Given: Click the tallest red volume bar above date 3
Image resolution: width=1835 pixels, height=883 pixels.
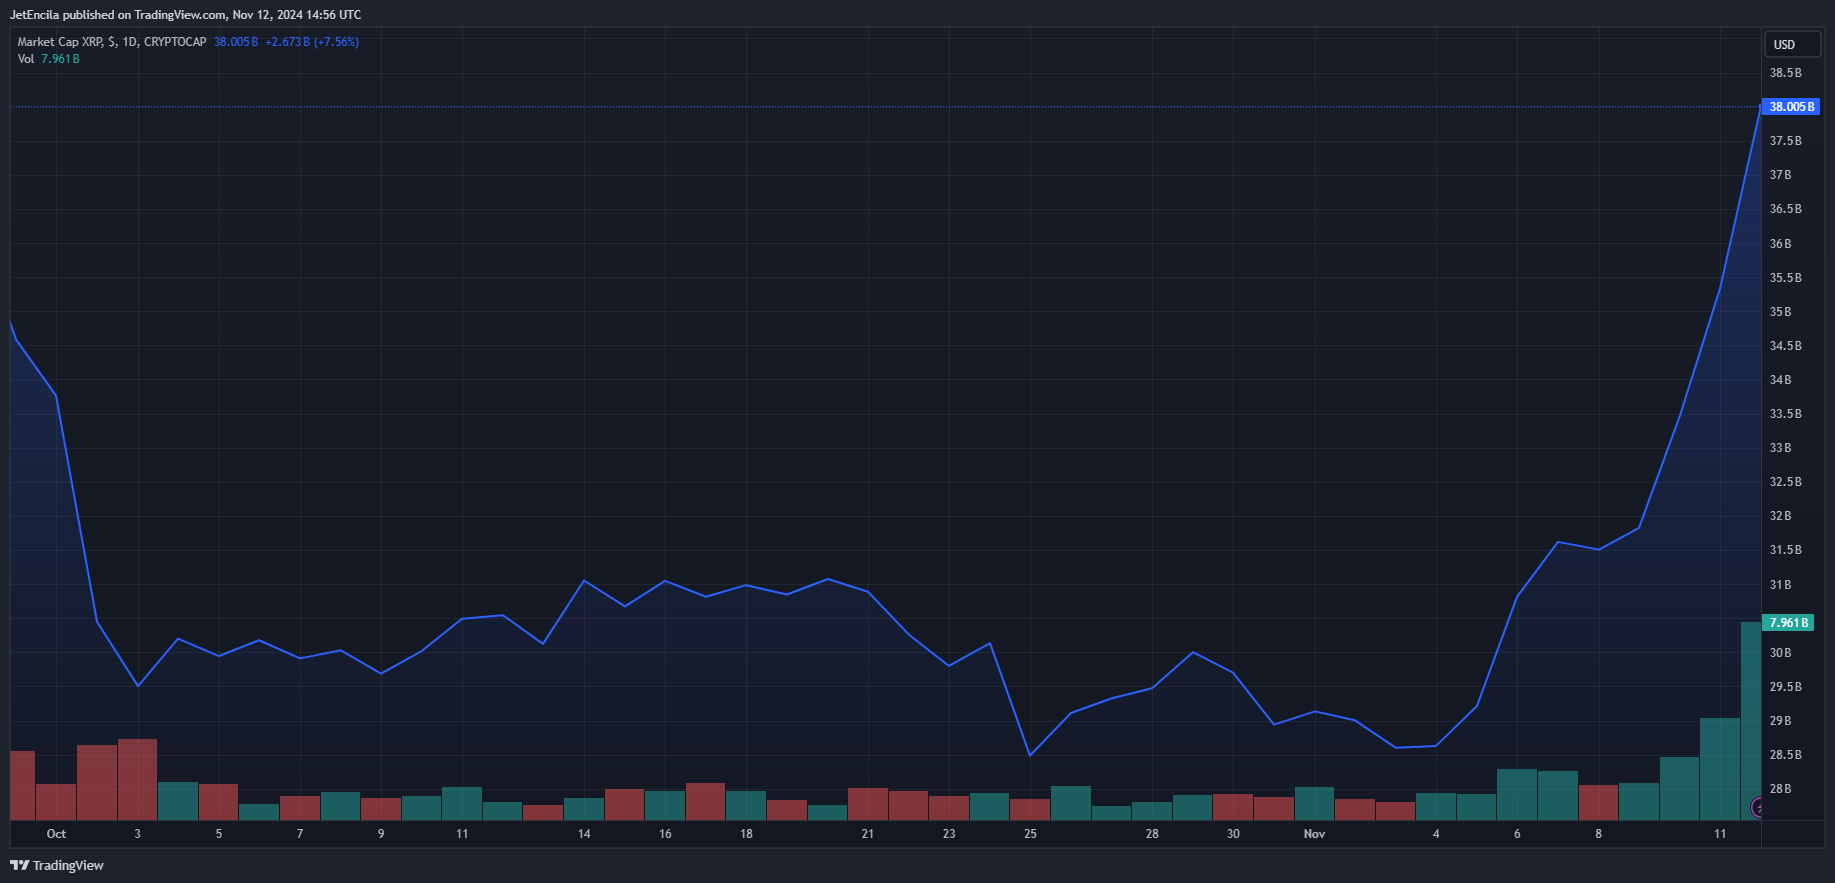Looking at the screenshot, I should 137,780.
